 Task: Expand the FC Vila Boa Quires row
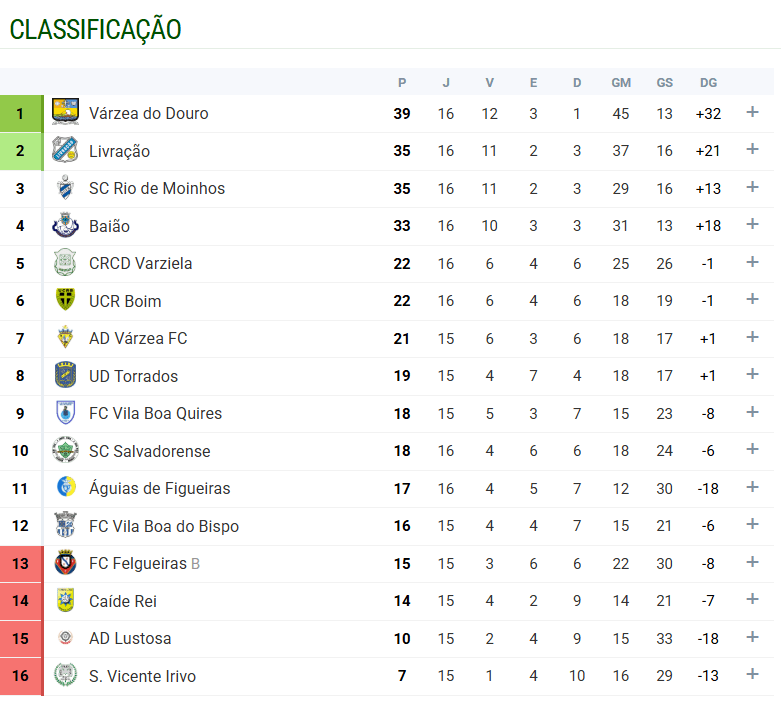(753, 412)
